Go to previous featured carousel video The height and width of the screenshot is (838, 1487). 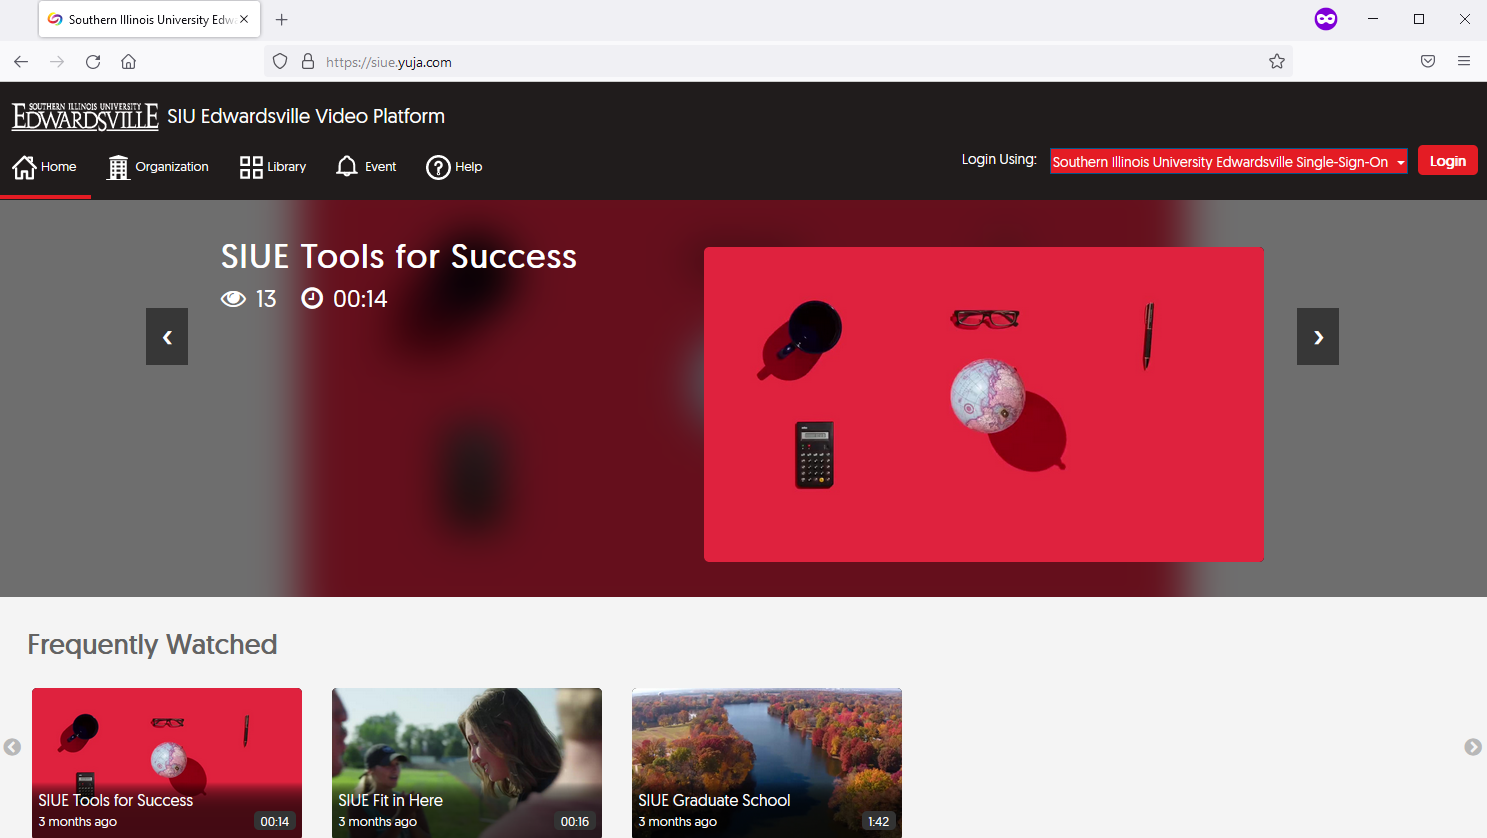[167, 337]
